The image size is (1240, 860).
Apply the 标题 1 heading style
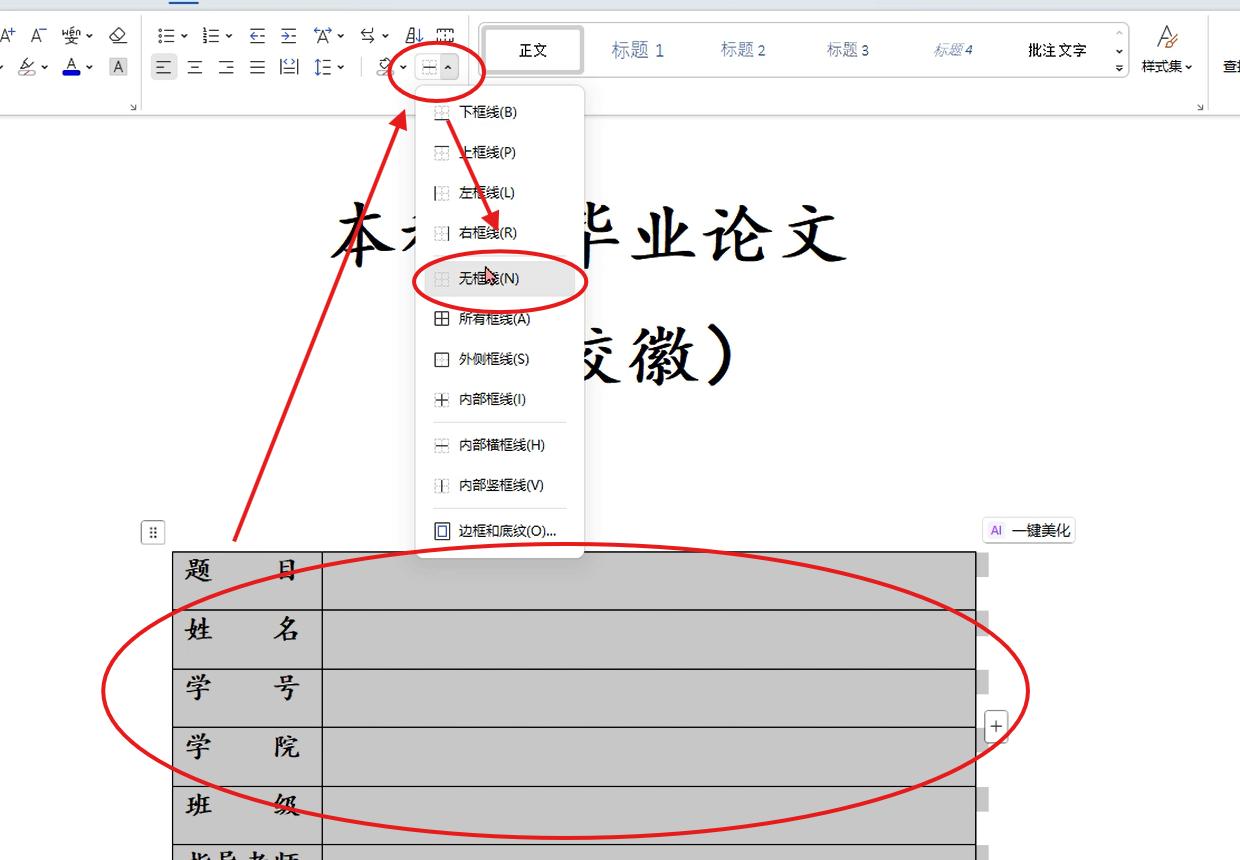pyautogui.click(x=637, y=50)
